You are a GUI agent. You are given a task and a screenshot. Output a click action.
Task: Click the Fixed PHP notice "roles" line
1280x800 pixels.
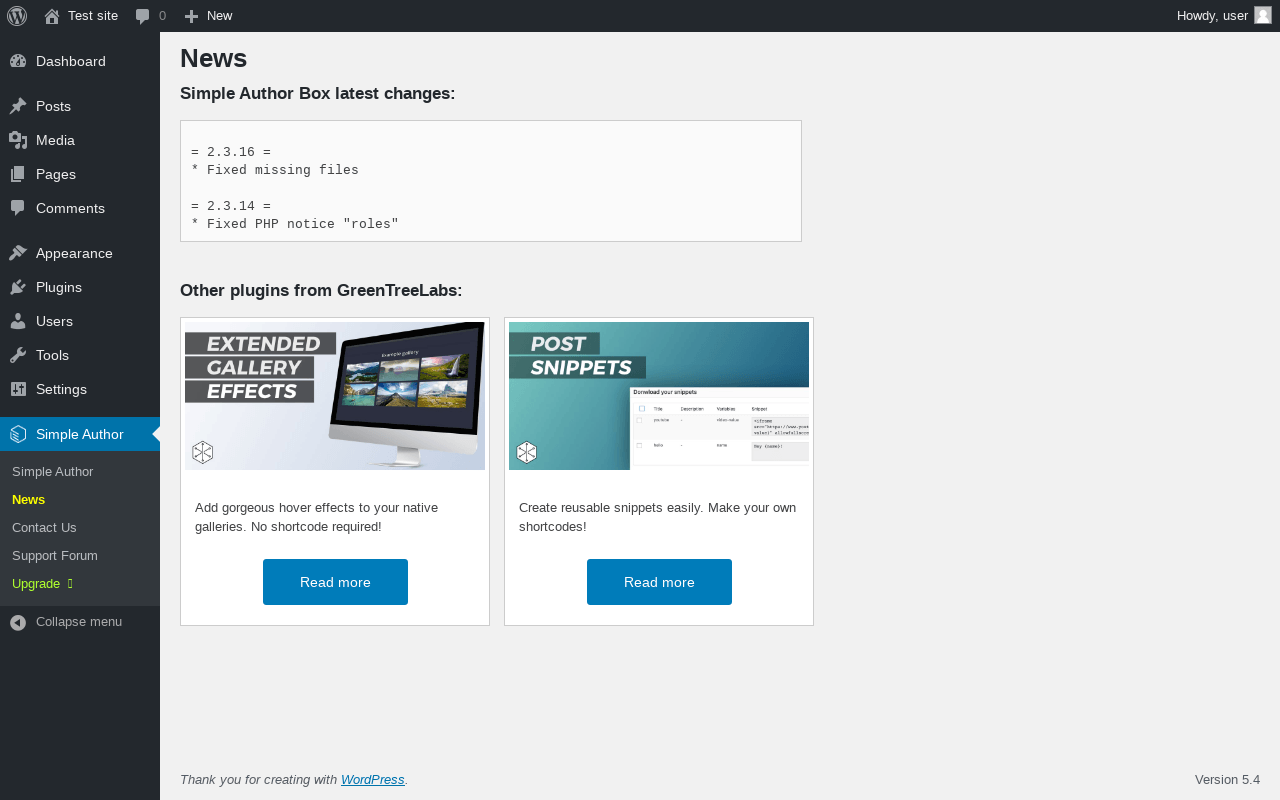pyautogui.click(x=295, y=224)
